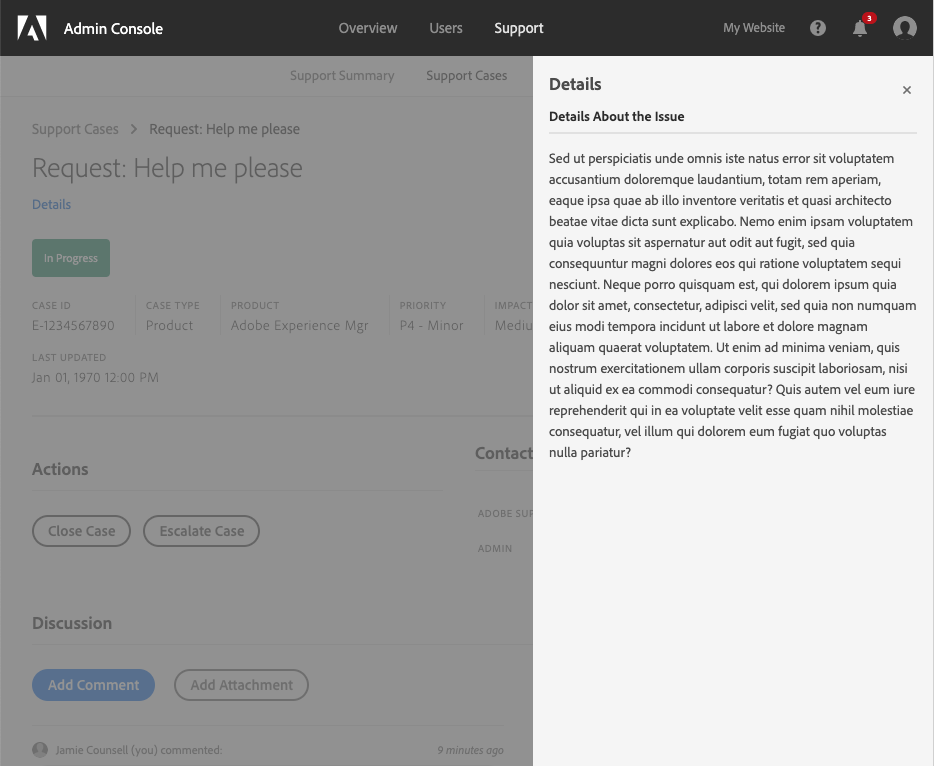Open the Details link under title

[x=52, y=205]
